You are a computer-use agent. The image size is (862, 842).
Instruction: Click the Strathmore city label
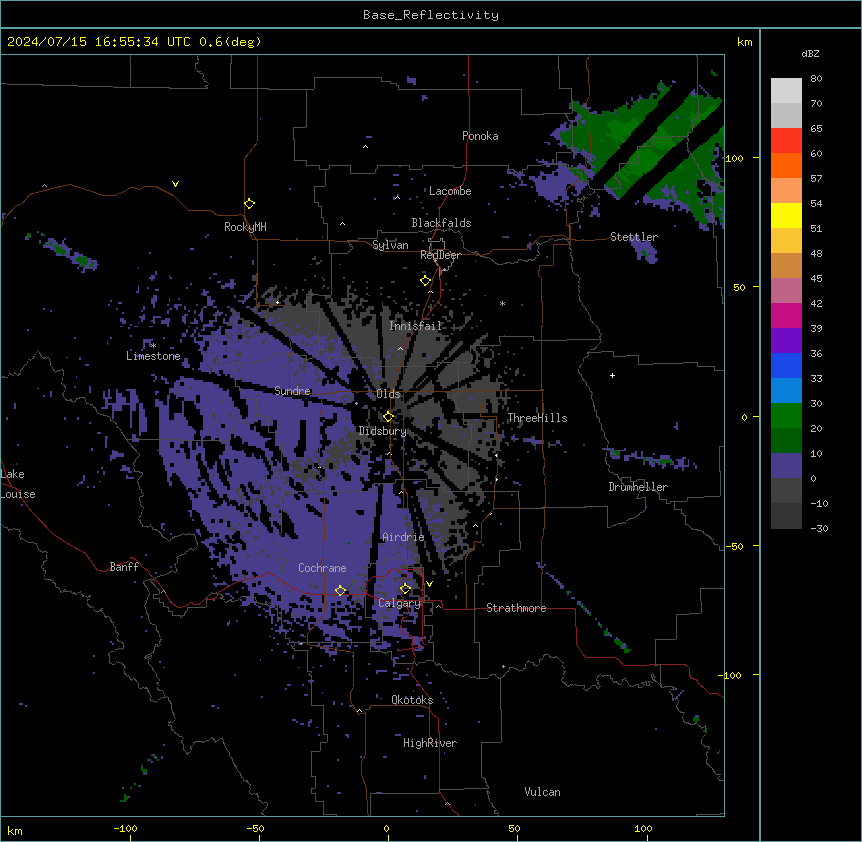tap(516, 608)
